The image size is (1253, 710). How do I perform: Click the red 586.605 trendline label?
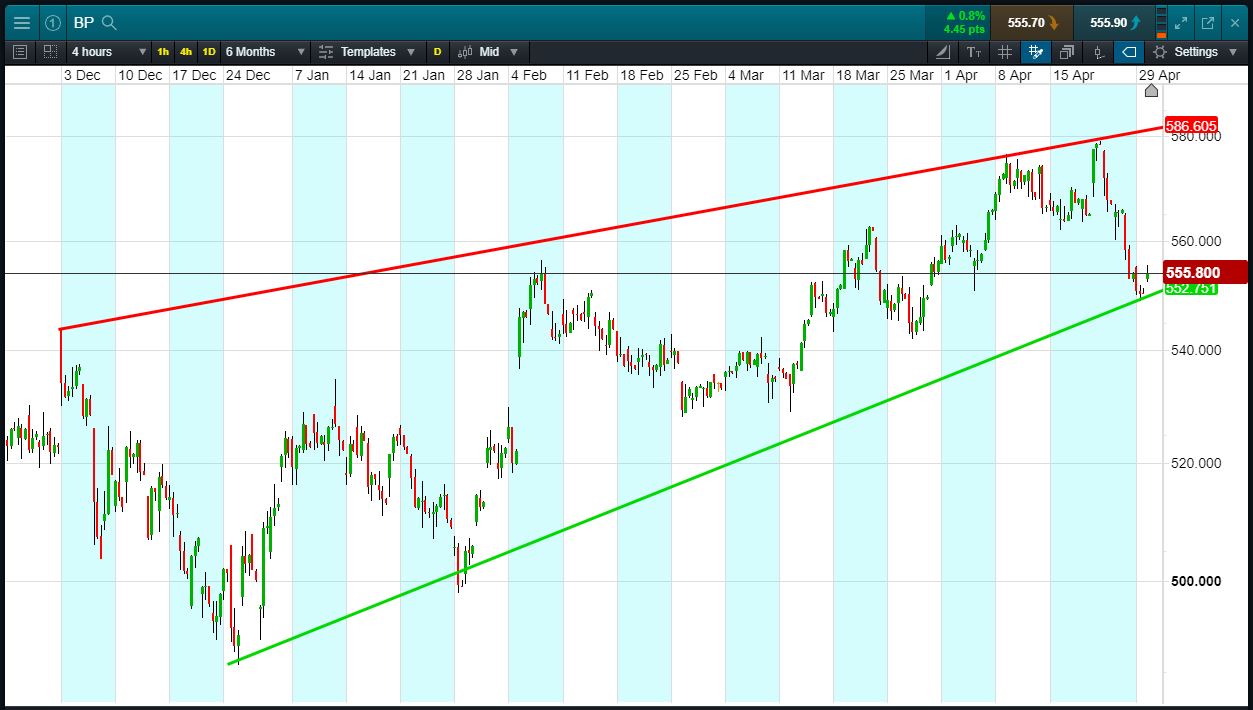(x=1190, y=126)
